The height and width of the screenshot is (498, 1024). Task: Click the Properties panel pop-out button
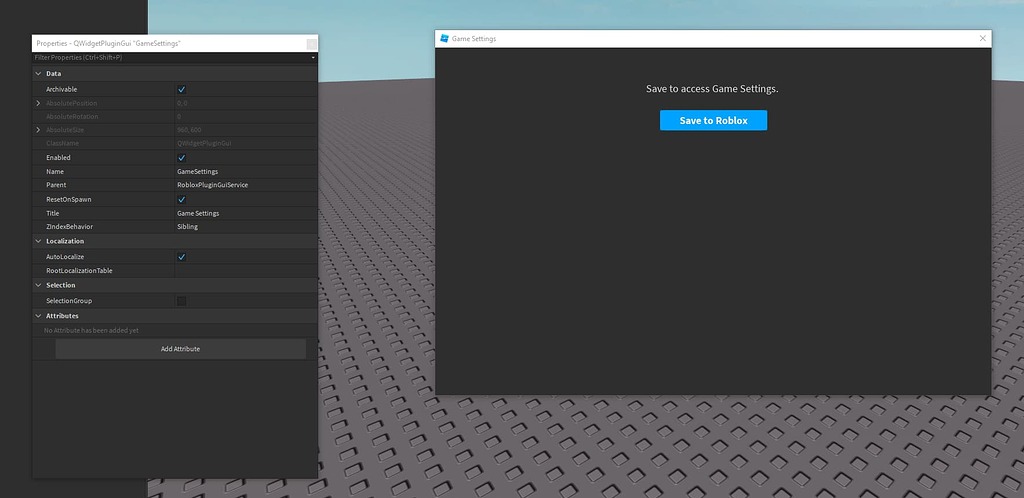click(312, 44)
